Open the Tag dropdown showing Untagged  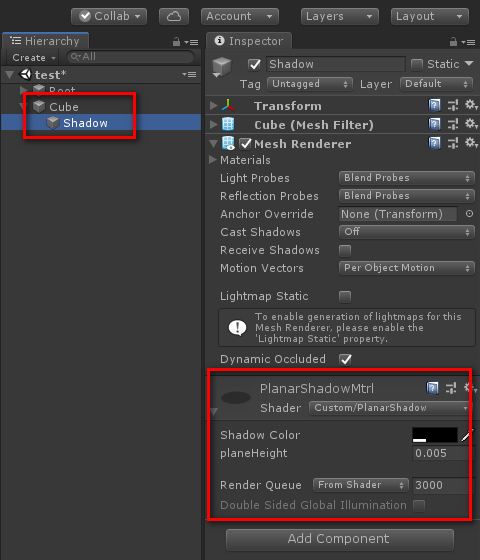(x=310, y=84)
